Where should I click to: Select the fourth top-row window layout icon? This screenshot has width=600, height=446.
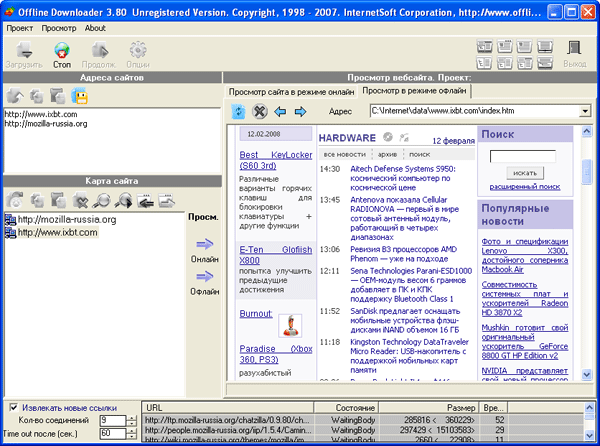(x=545, y=46)
